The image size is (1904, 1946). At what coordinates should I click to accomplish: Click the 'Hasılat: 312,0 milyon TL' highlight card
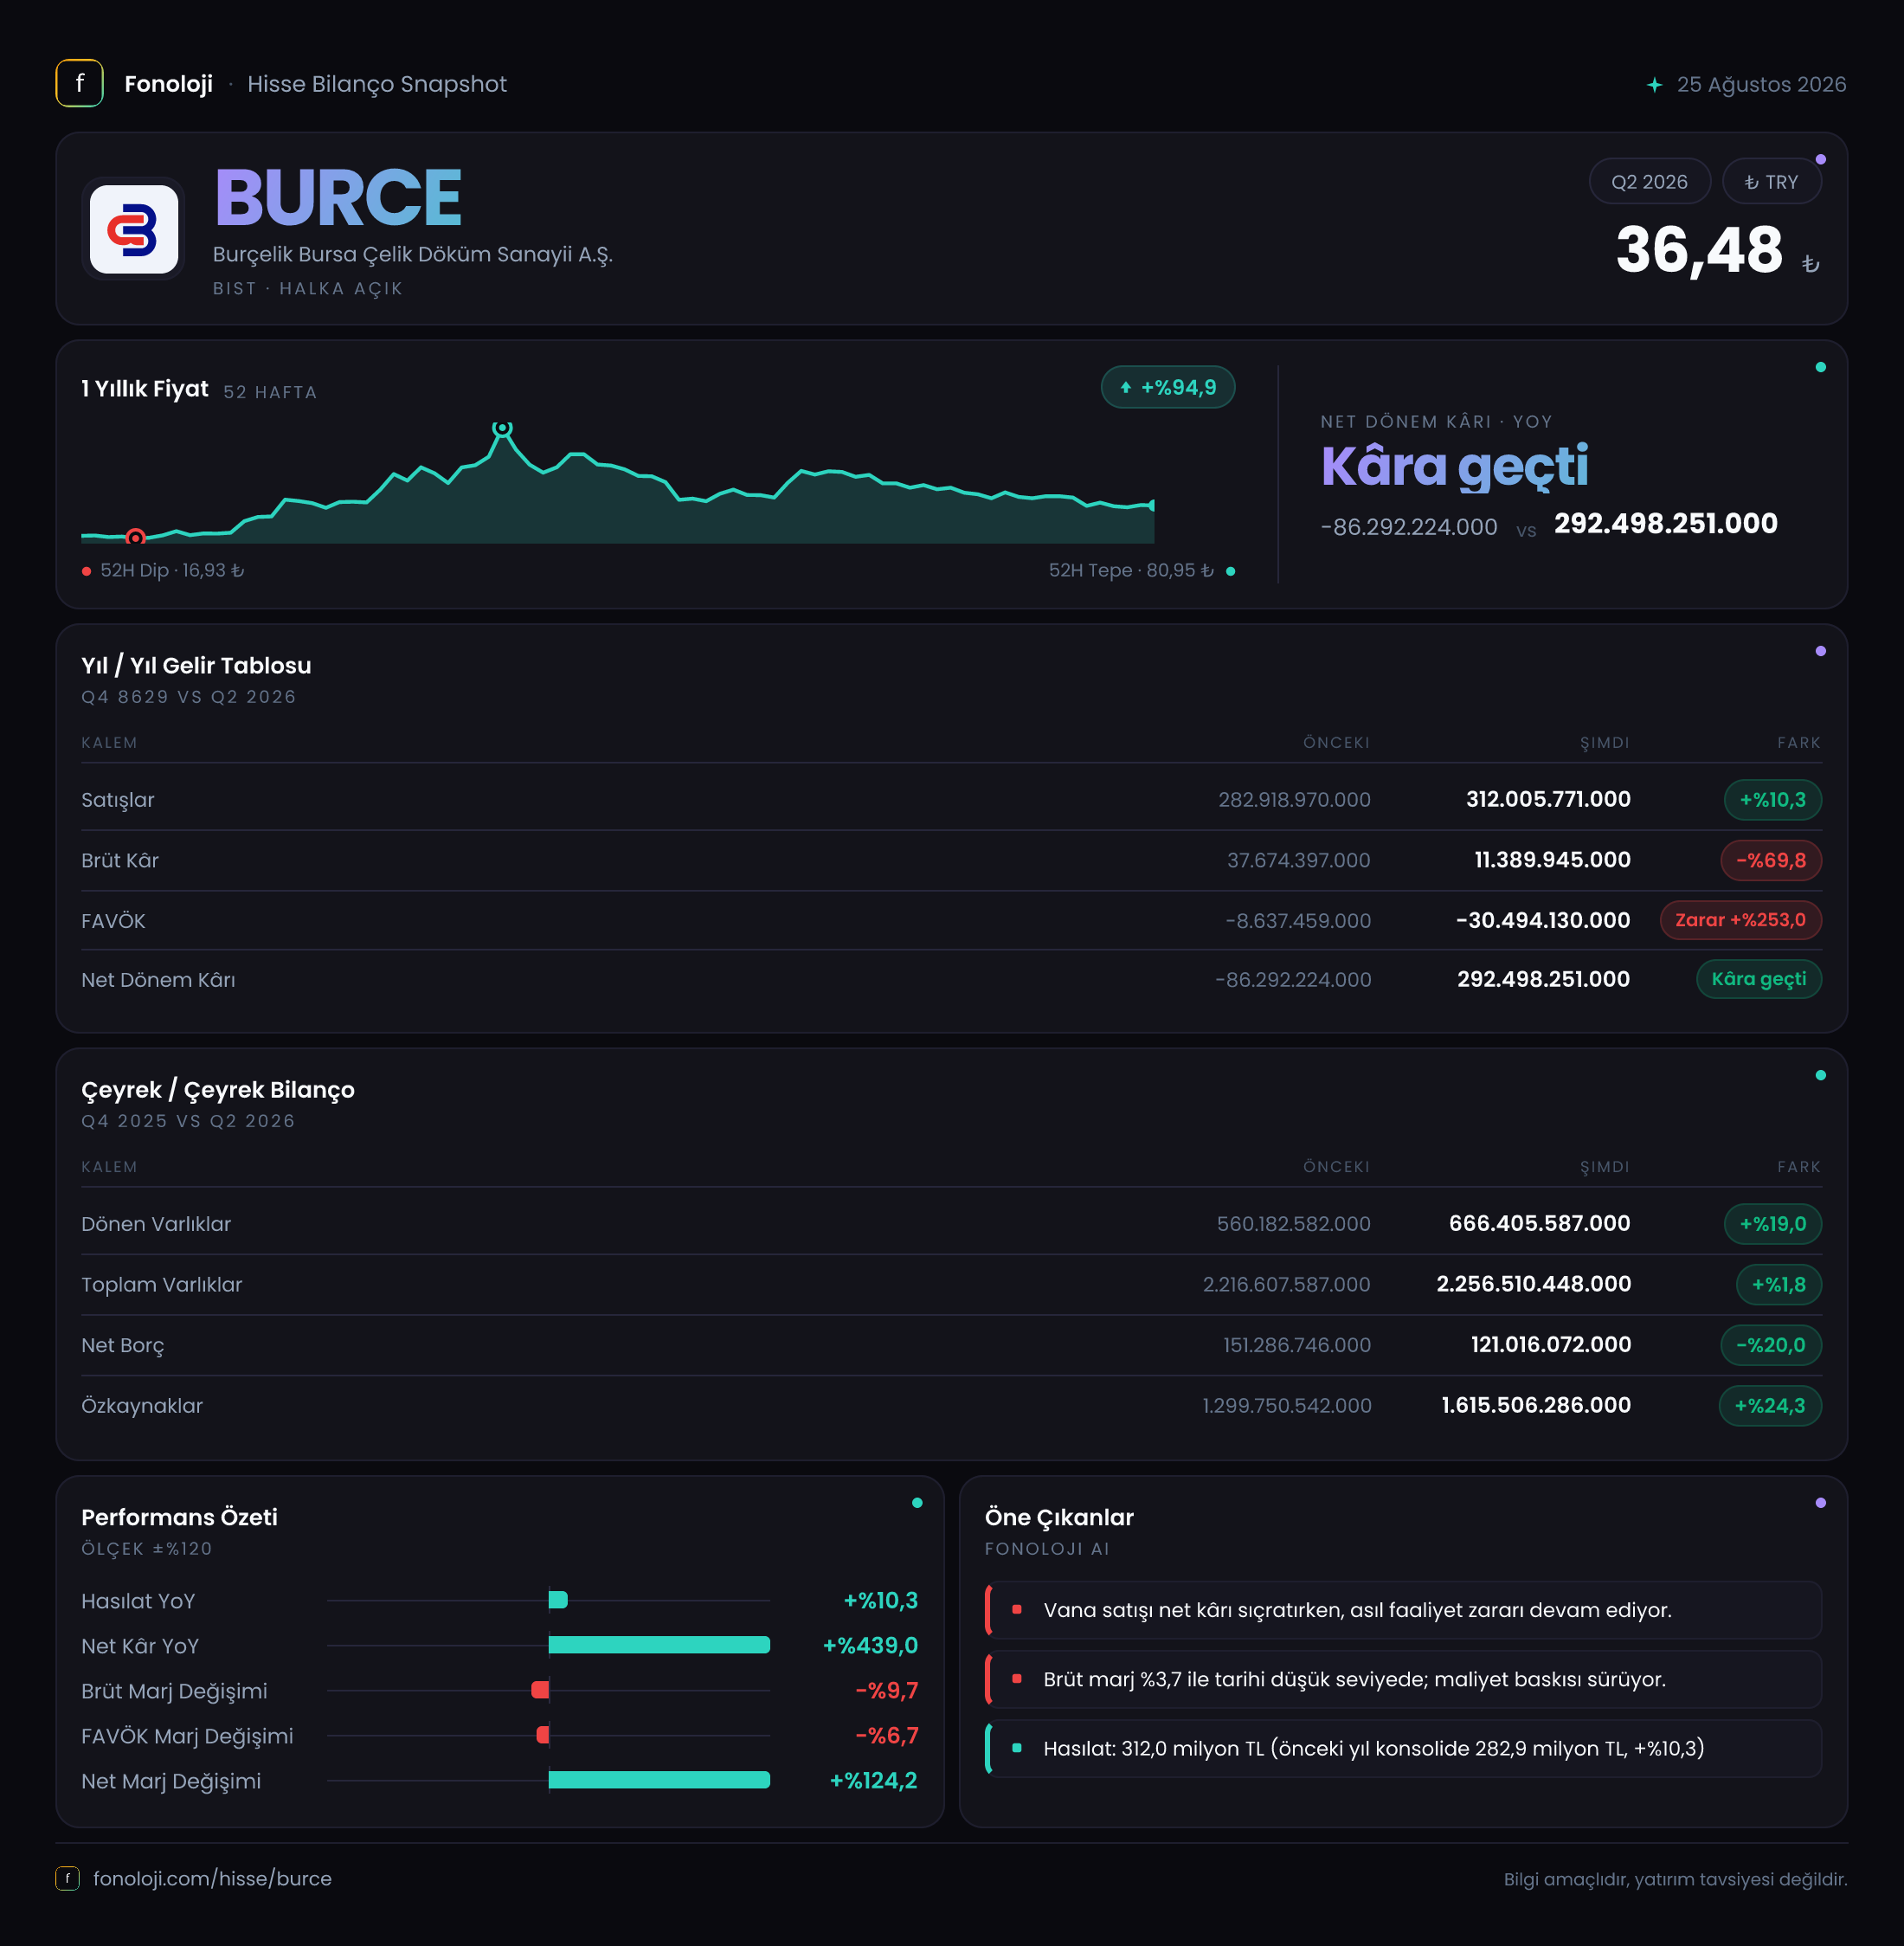click(x=1403, y=1748)
